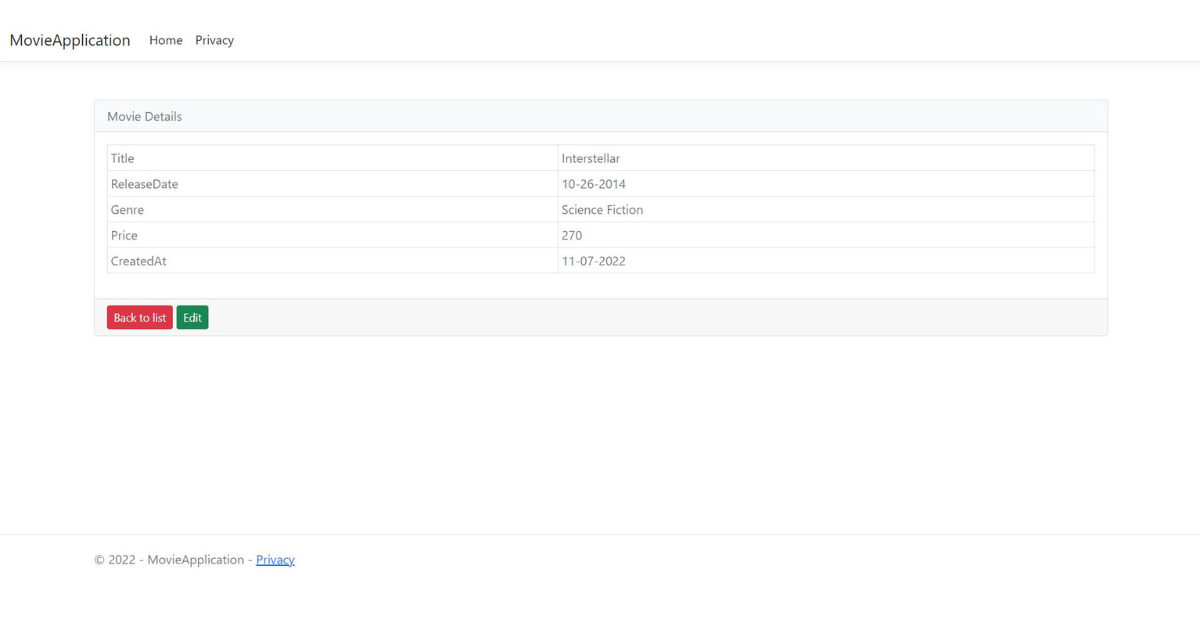
Task: Click the navbar area above the page
Action: point(600,30)
